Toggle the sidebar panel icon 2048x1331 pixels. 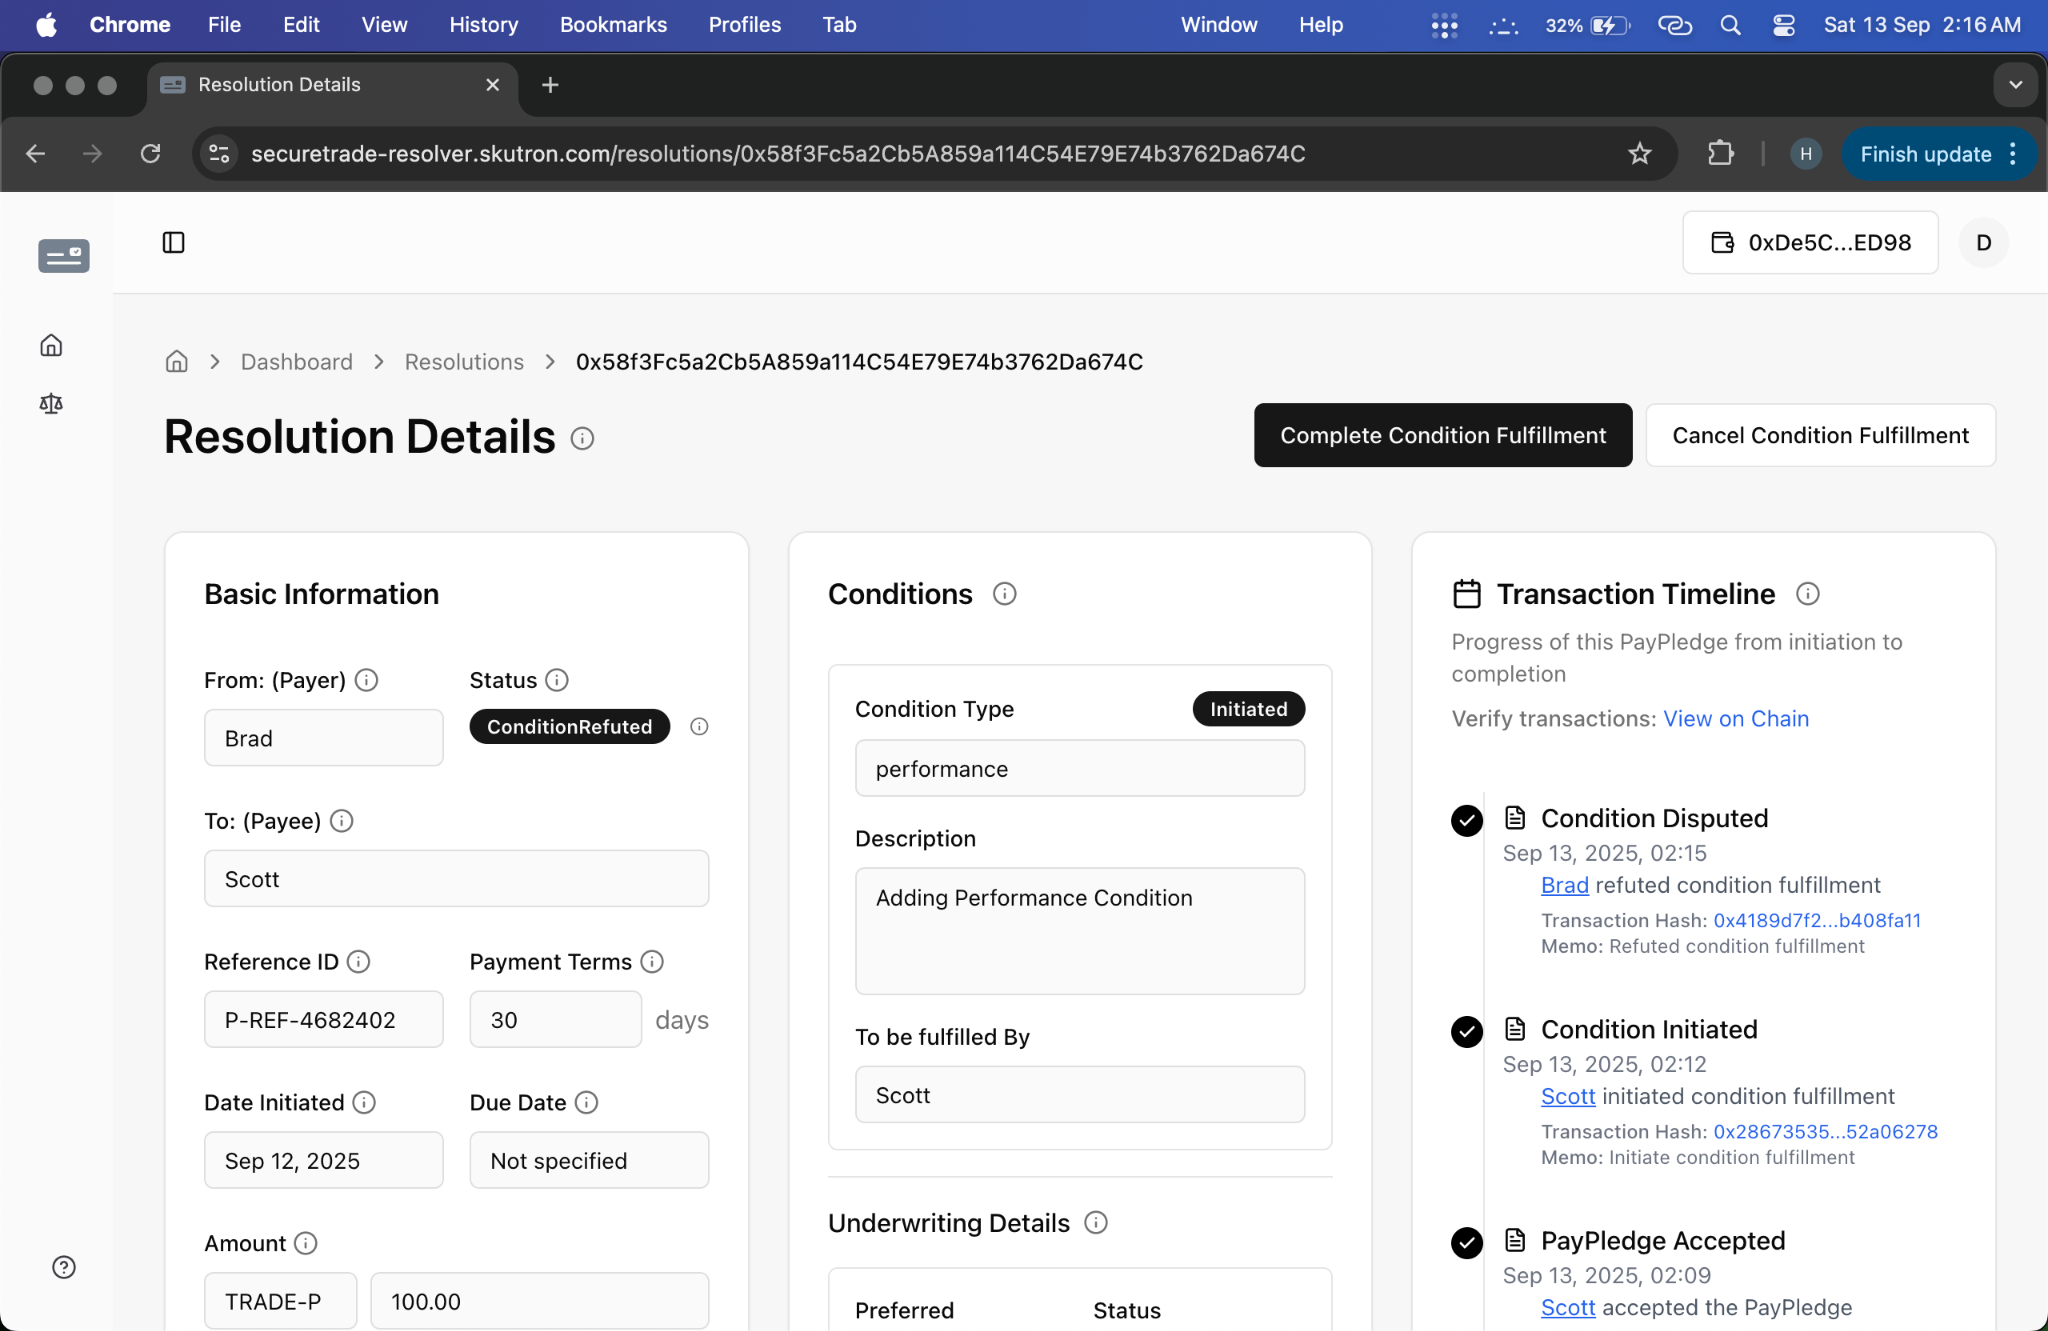pos(173,242)
